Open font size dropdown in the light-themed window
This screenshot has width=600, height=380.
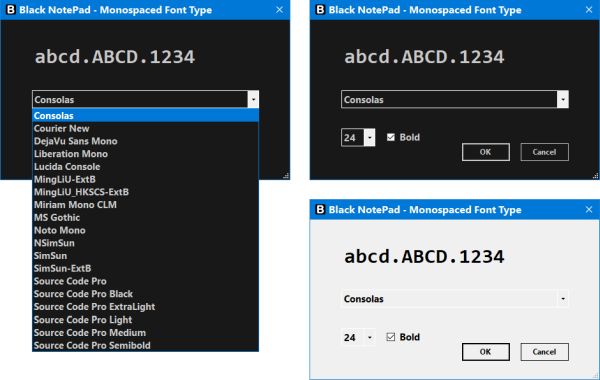[x=370, y=337]
